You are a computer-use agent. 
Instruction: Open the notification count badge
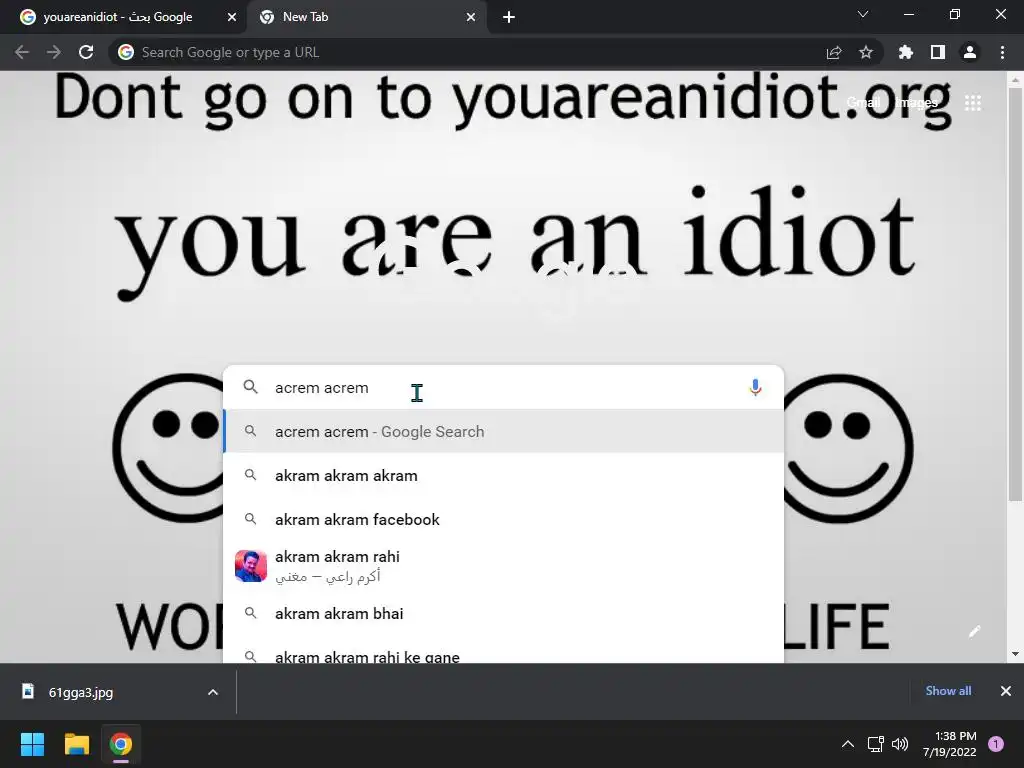[996, 744]
